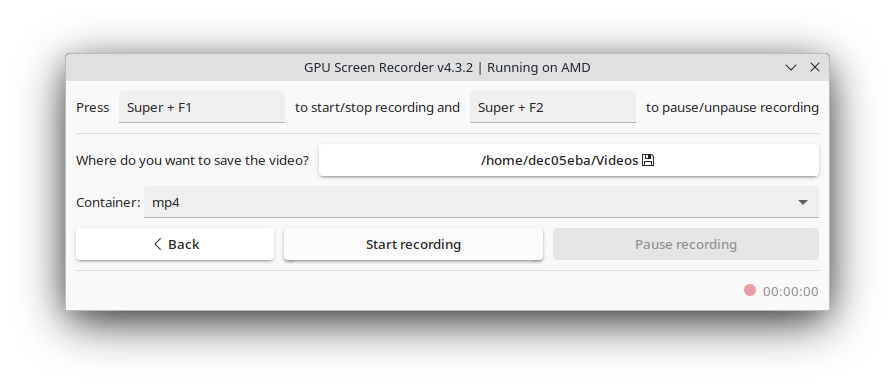This screenshot has width=895, height=388.
Task: Click the left chevron icon on Back
Action: tap(158, 244)
